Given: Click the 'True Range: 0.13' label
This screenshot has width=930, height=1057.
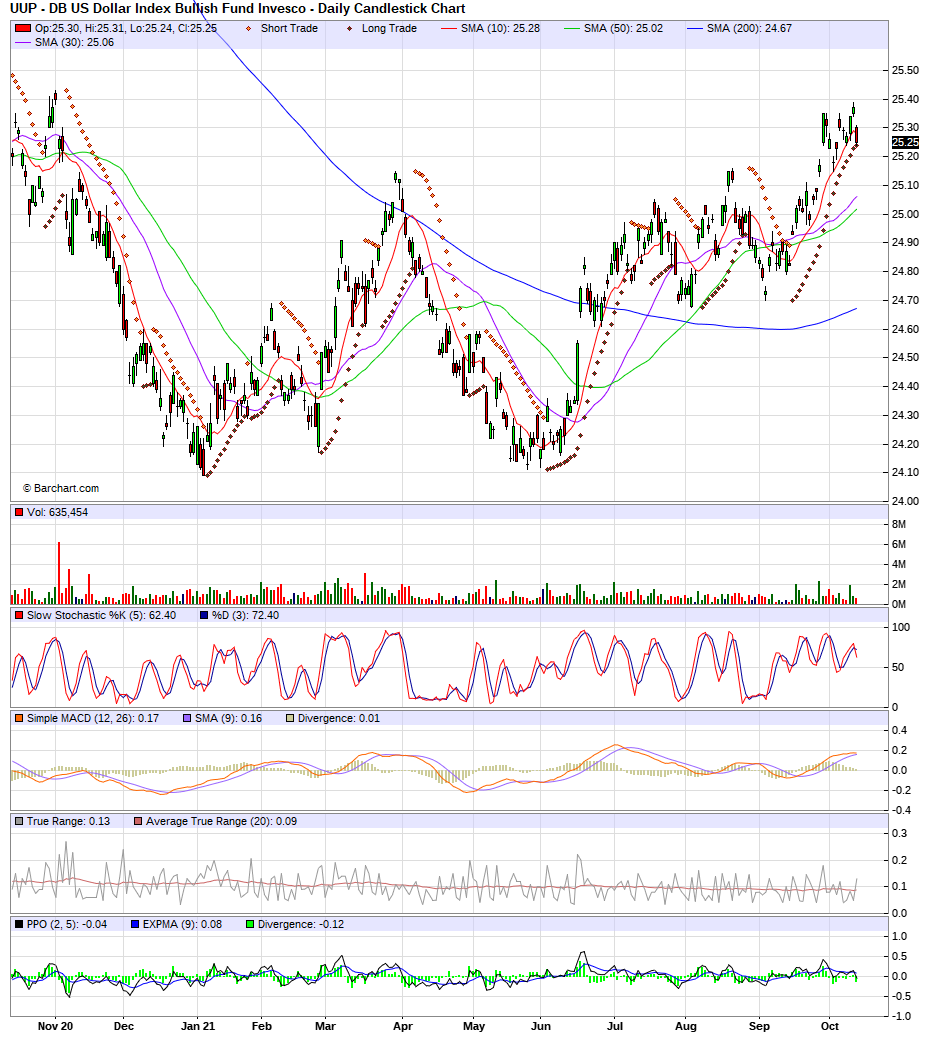Looking at the screenshot, I should pyautogui.click(x=68, y=822).
